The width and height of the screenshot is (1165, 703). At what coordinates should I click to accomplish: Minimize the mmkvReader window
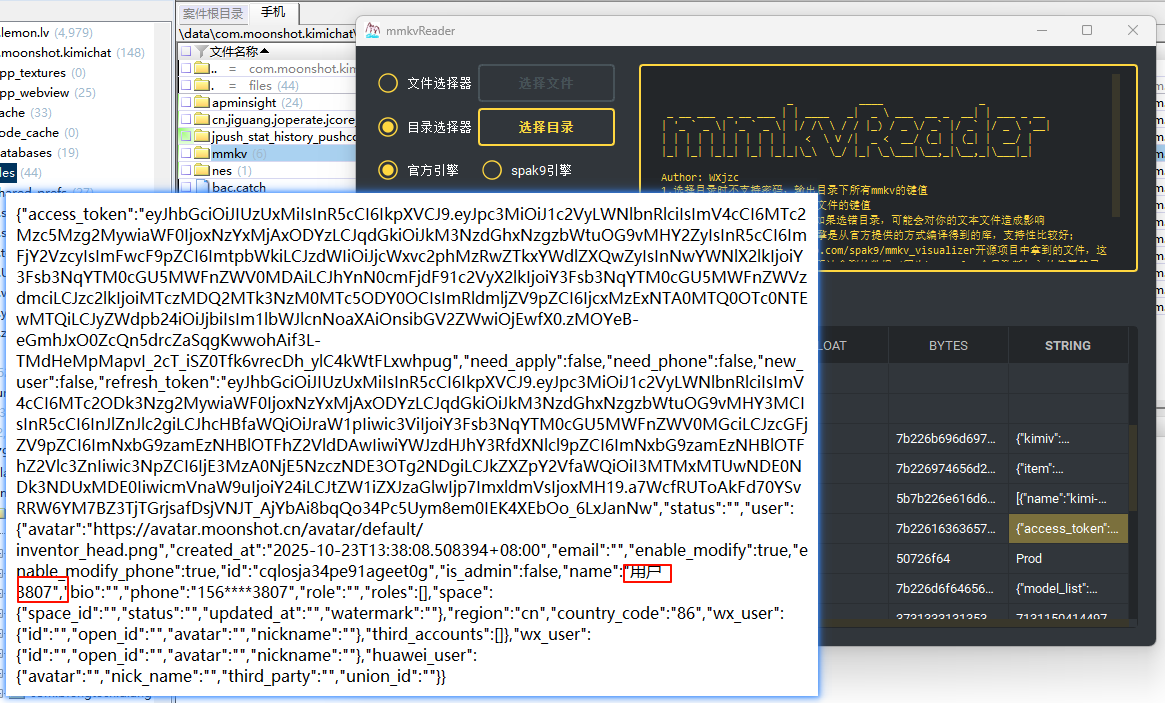click(x=1042, y=30)
